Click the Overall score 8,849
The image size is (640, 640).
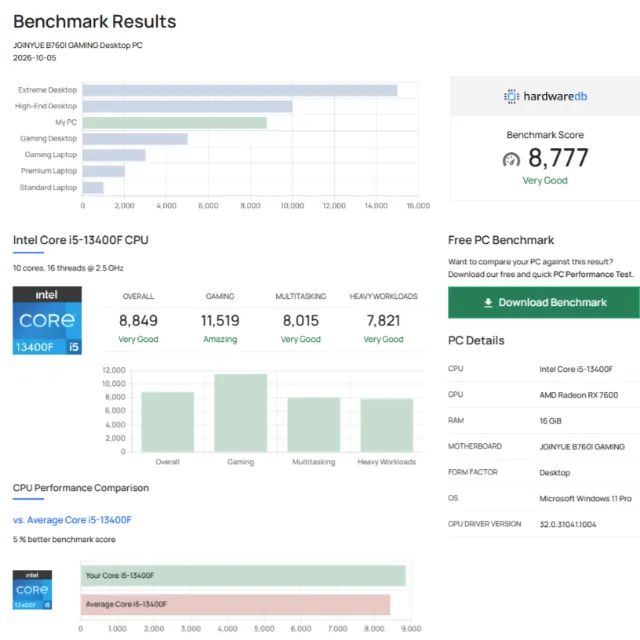click(138, 321)
